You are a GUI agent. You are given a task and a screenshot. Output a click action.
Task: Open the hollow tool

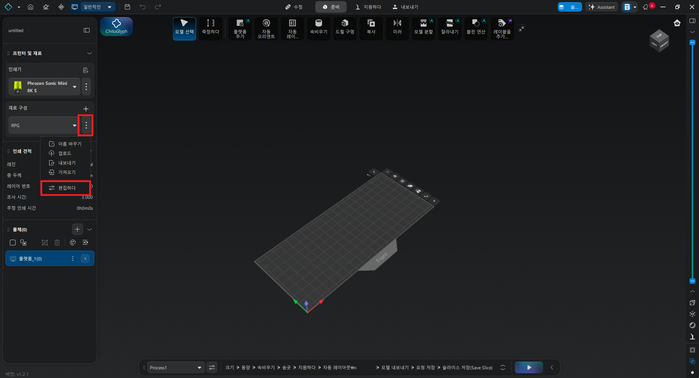click(318, 28)
